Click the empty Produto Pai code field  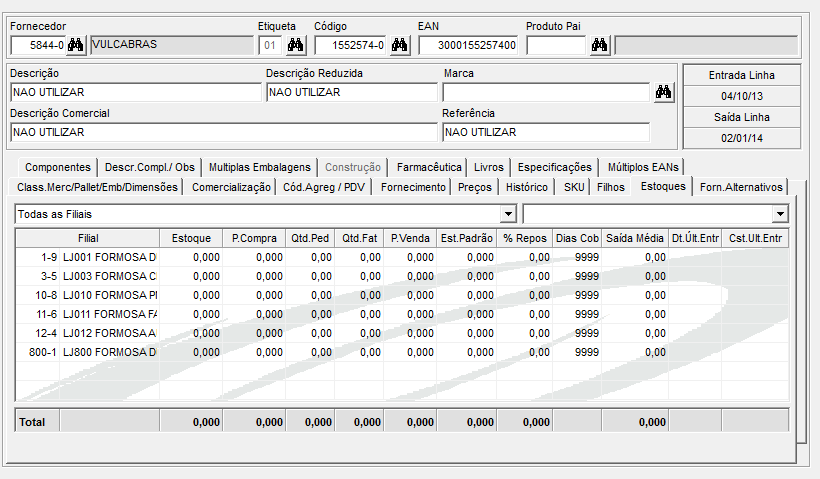[x=556, y=45]
